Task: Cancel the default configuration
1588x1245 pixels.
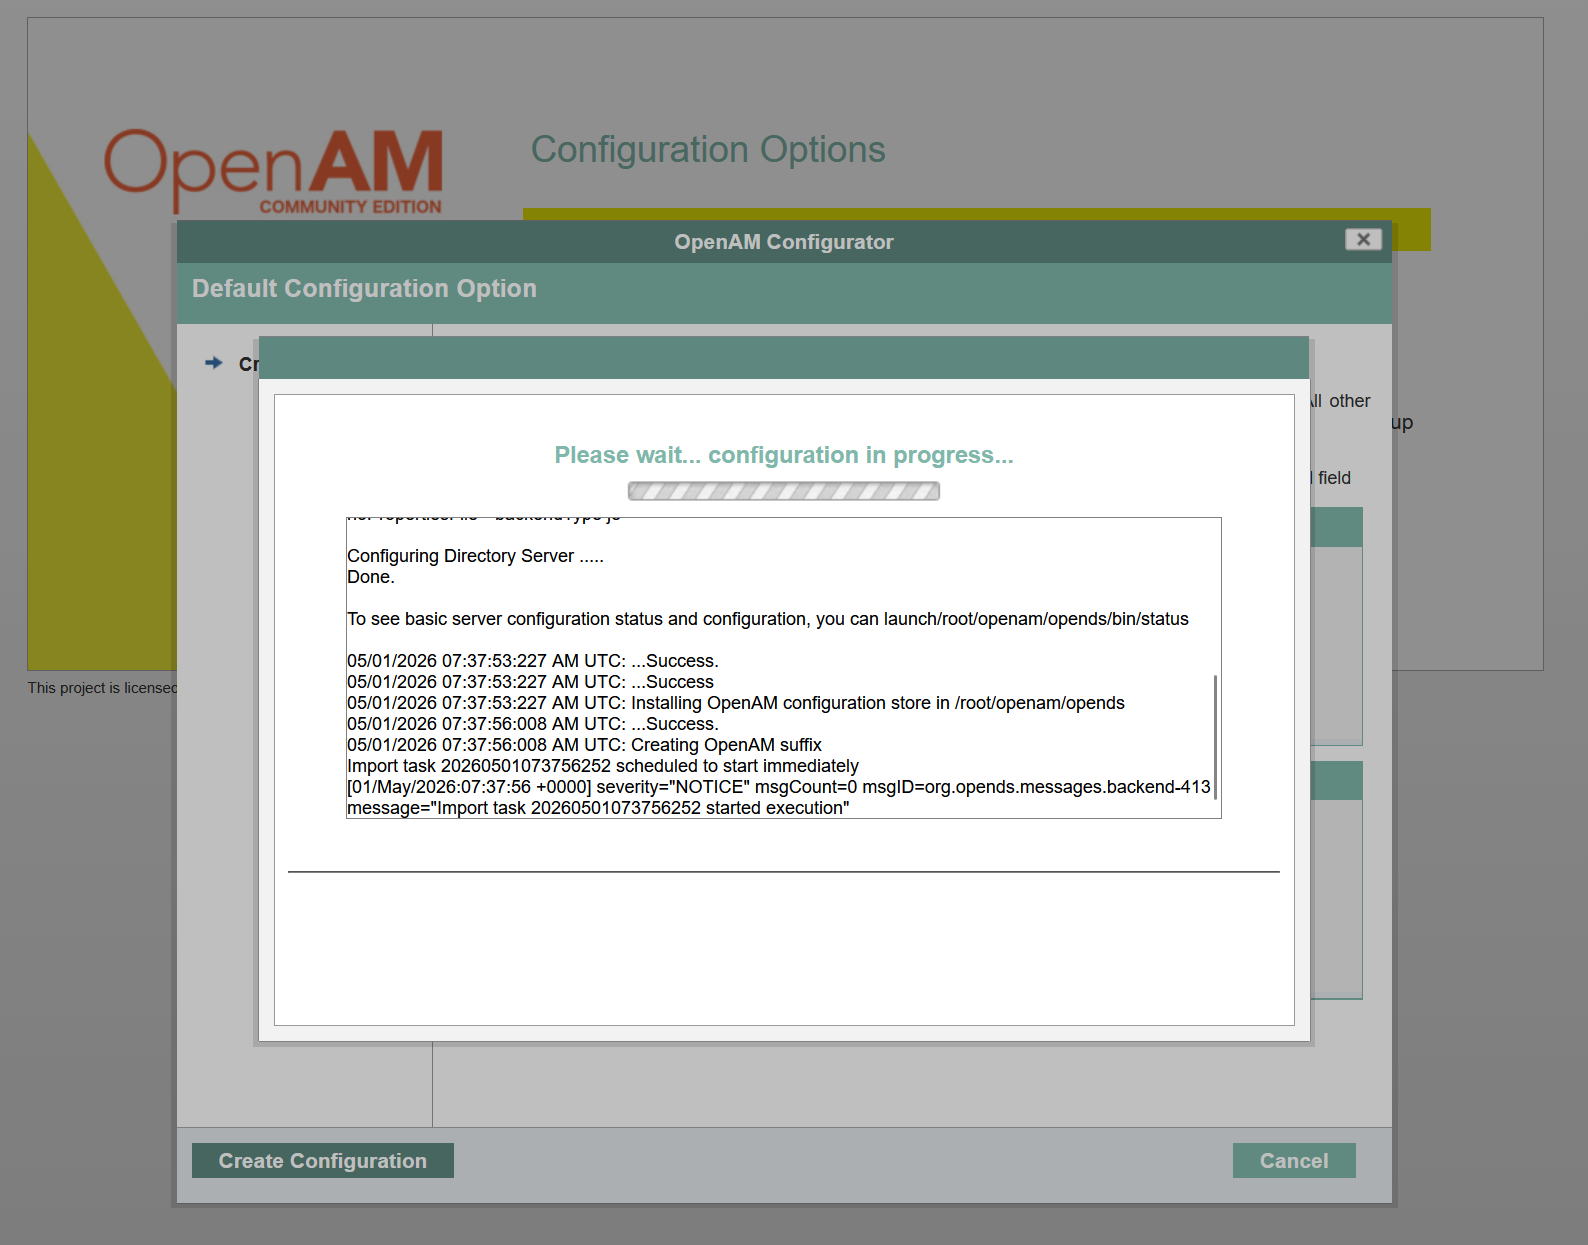Action: point(1294,1160)
